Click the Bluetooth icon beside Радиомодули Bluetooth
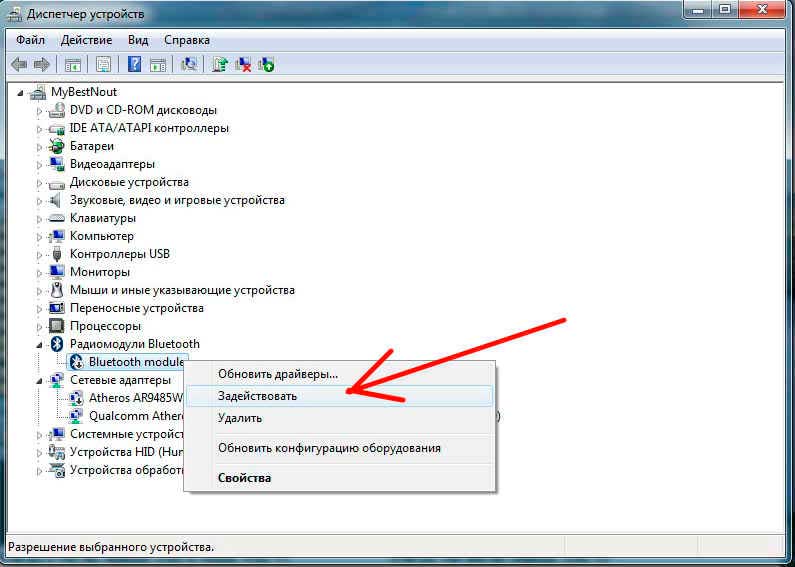The image size is (795, 567). coord(57,344)
